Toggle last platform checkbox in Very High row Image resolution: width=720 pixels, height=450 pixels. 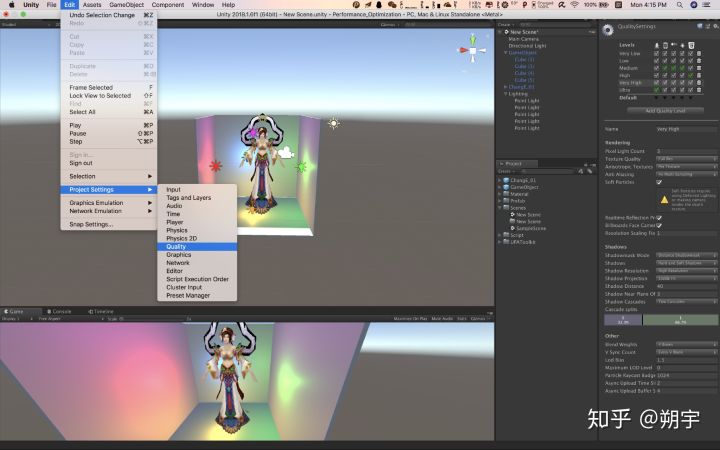pyautogui.click(x=691, y=83)
